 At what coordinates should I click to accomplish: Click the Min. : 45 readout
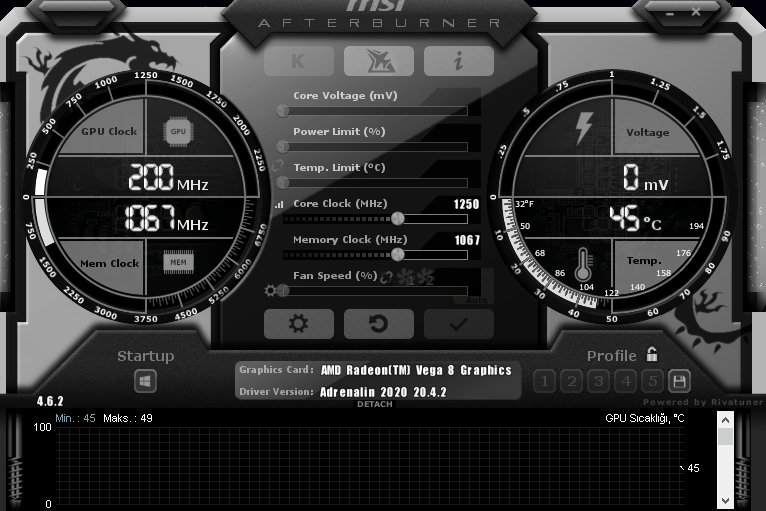(75, 418)
